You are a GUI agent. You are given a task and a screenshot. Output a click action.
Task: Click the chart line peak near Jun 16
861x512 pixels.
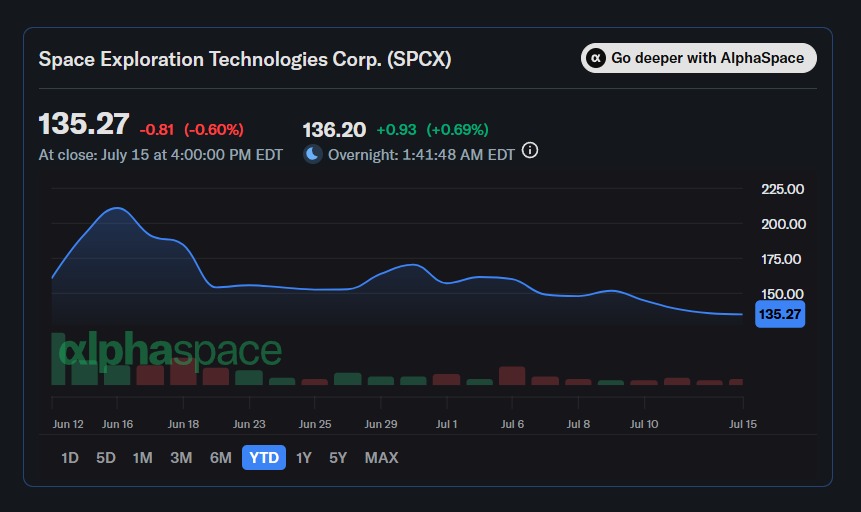point(117,208)
